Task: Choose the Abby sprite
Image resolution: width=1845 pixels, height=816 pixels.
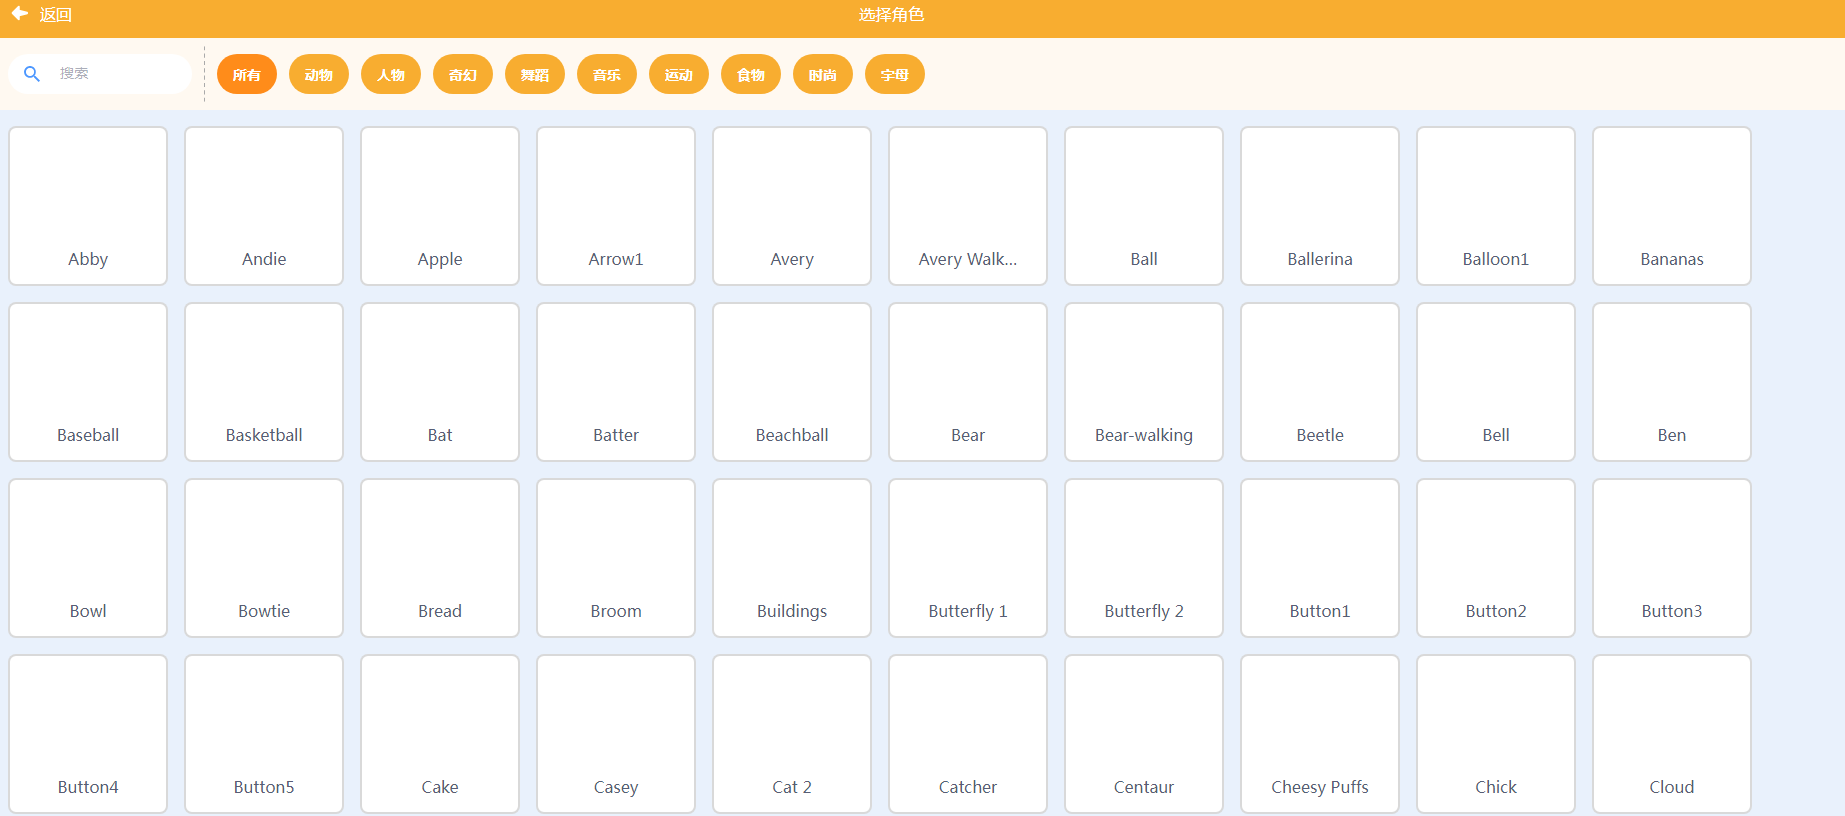Action: click(x=88, y=206)
